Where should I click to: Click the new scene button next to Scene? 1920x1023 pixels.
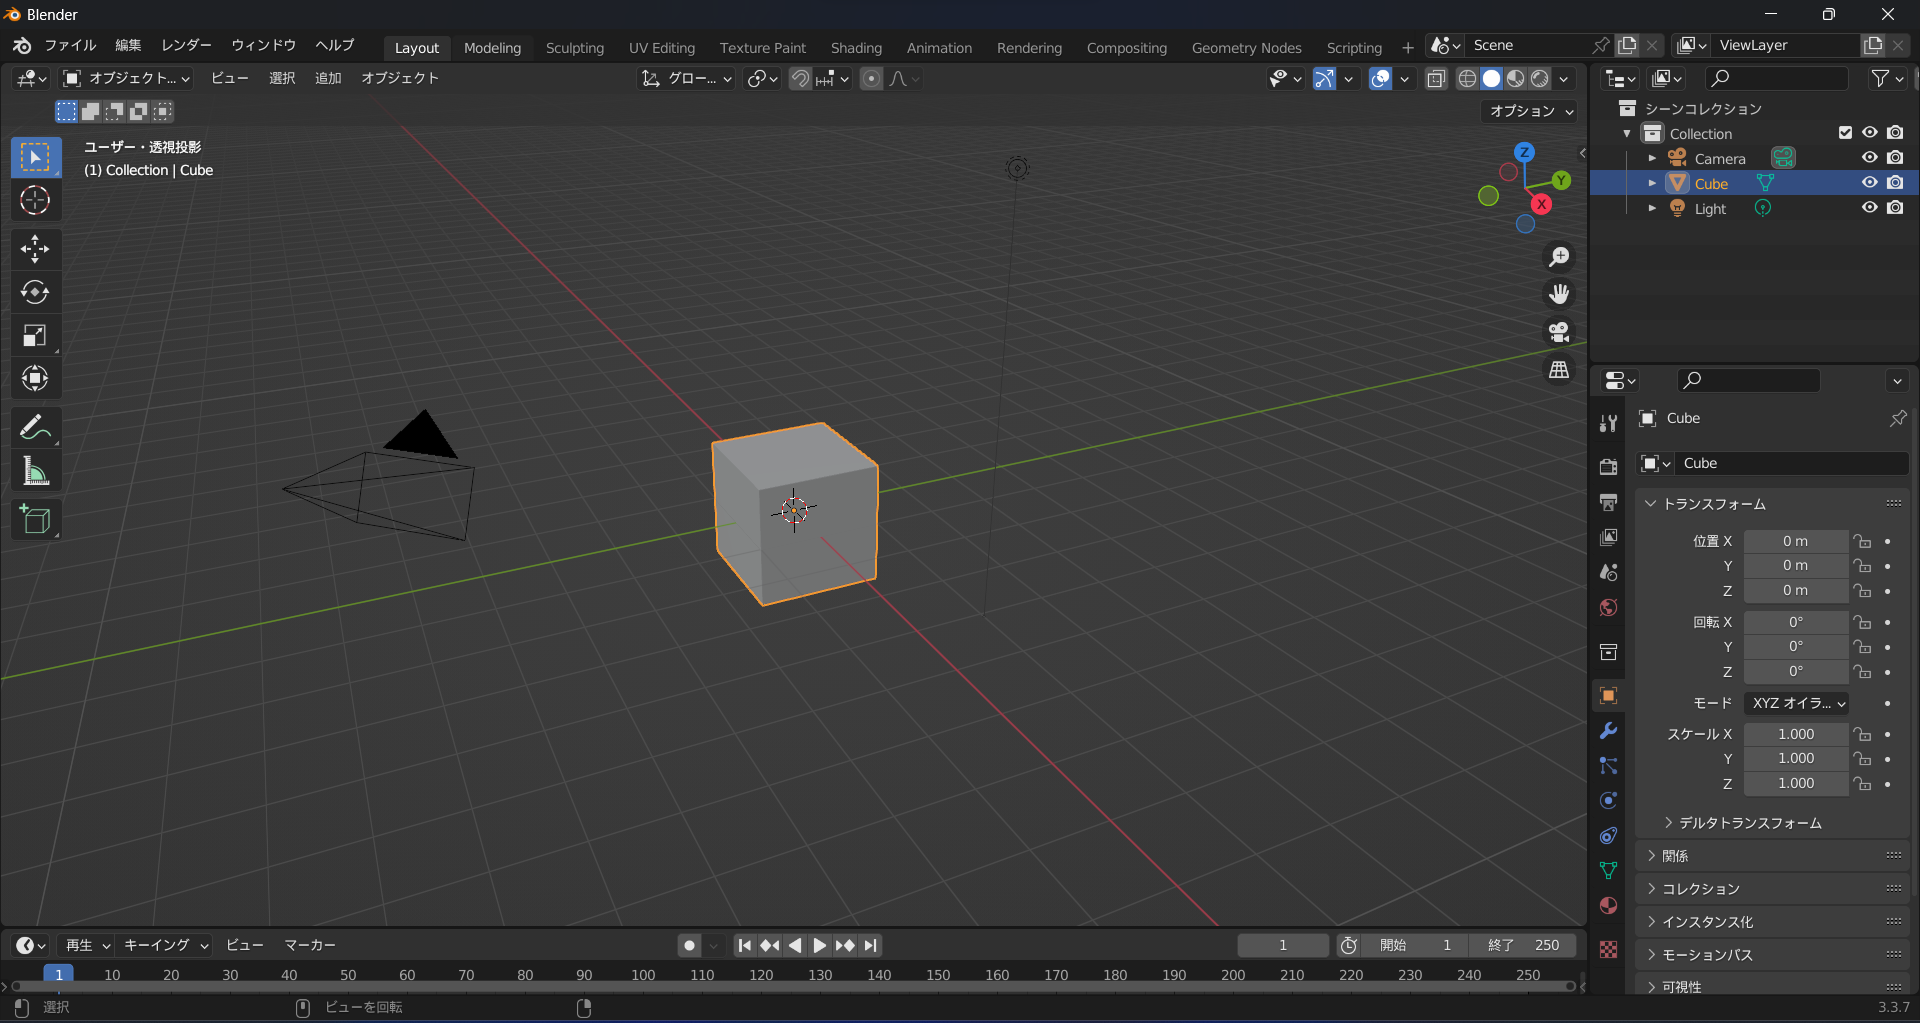click(1628, 45)
